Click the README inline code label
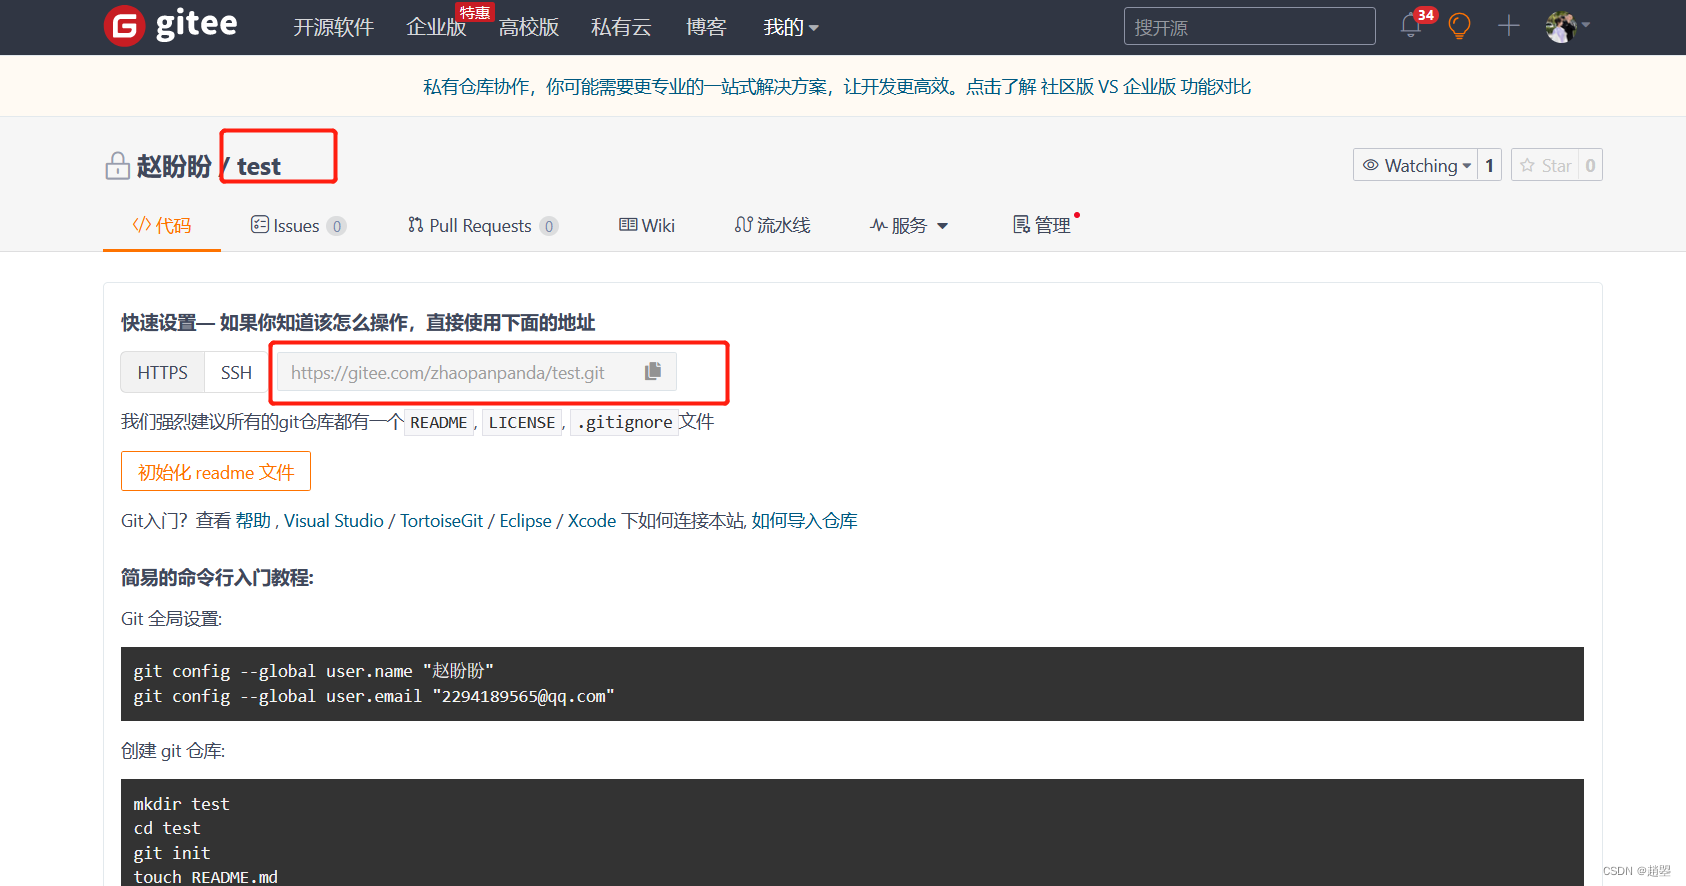This screenshot has height=886, width=1686. coord(438,422)
